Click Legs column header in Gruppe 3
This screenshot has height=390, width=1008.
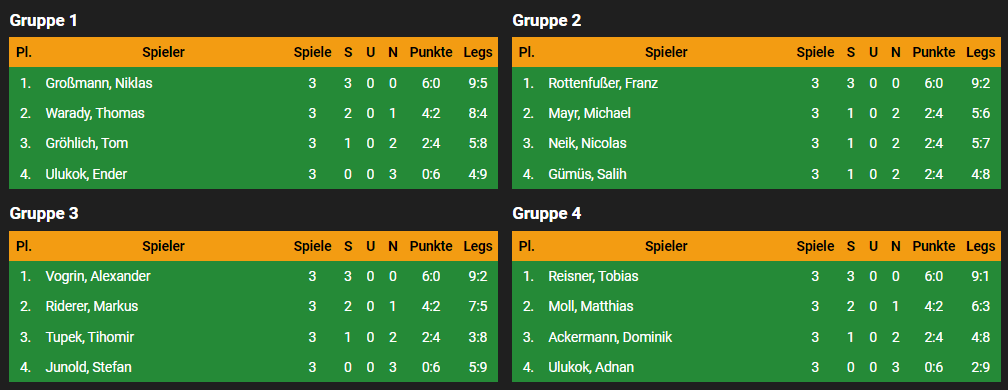pyautogui.click(x=478, y=246)
